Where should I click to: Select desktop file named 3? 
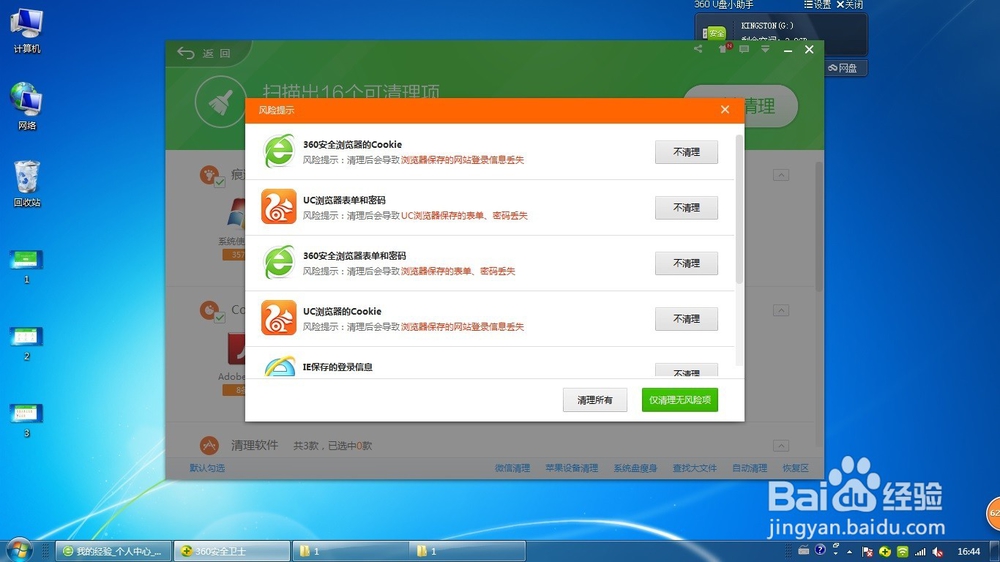[x=26, y=420]
